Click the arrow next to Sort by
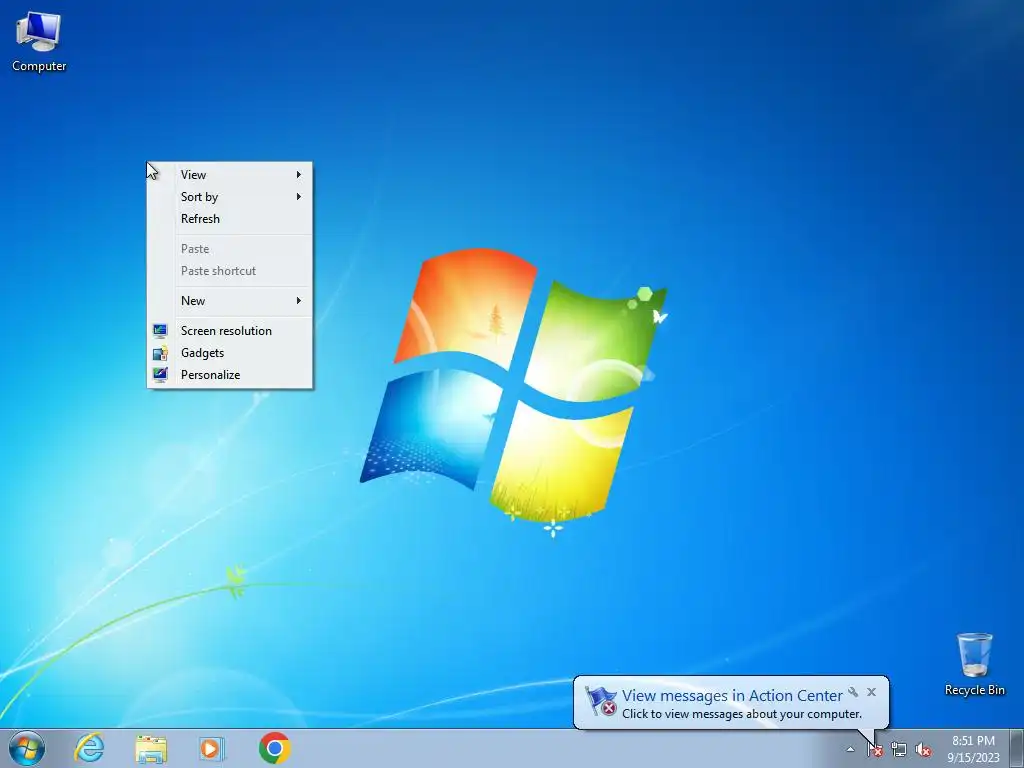The height and width of the screenshot is (768, 1024). (298, 197)
